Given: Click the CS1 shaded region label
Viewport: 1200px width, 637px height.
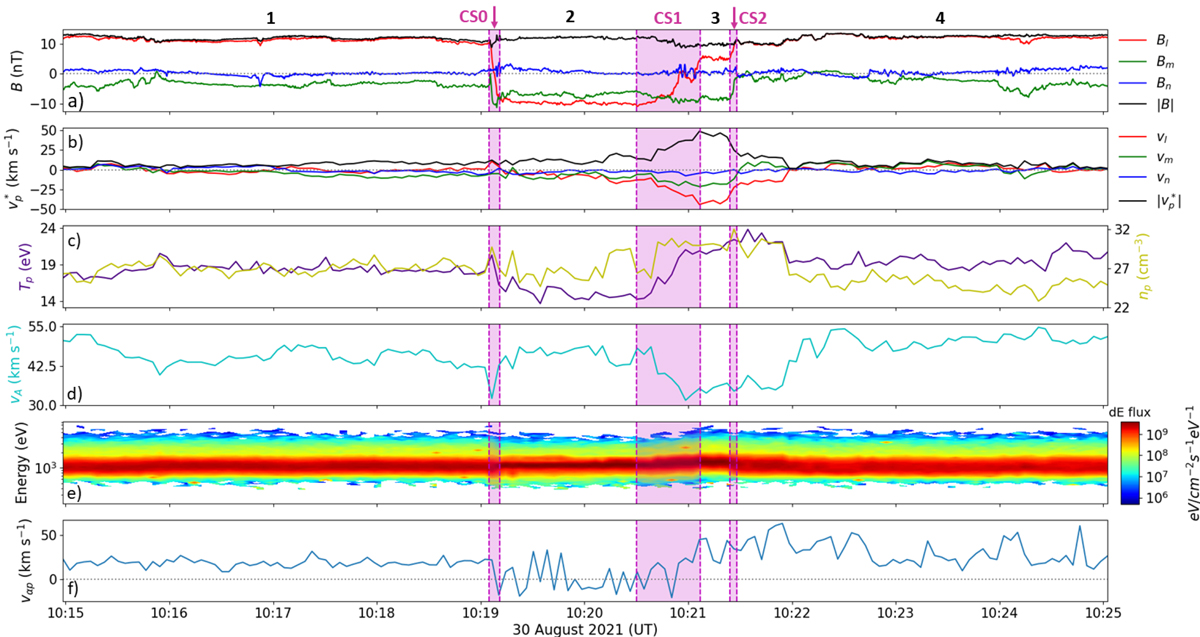Looking at the screenshot, I should (x=667, y=18).
